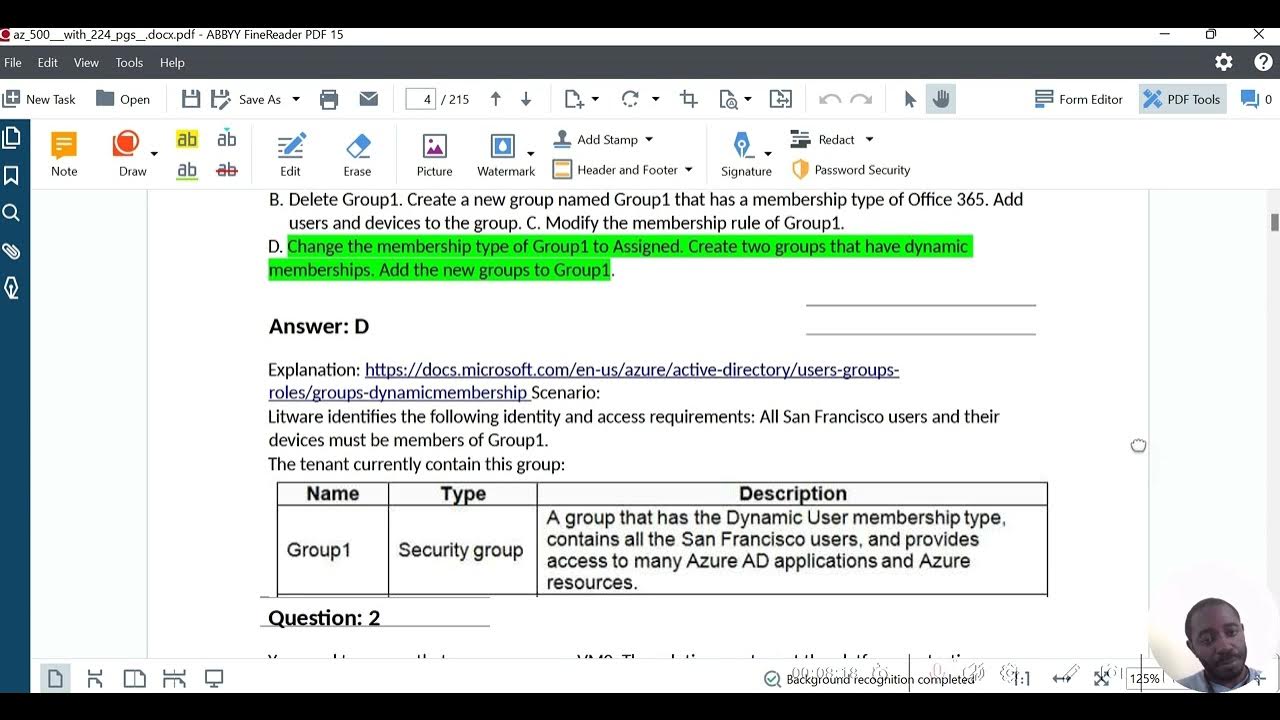
Task: Select the arrow pointer tool
Action: pos(910,99)
